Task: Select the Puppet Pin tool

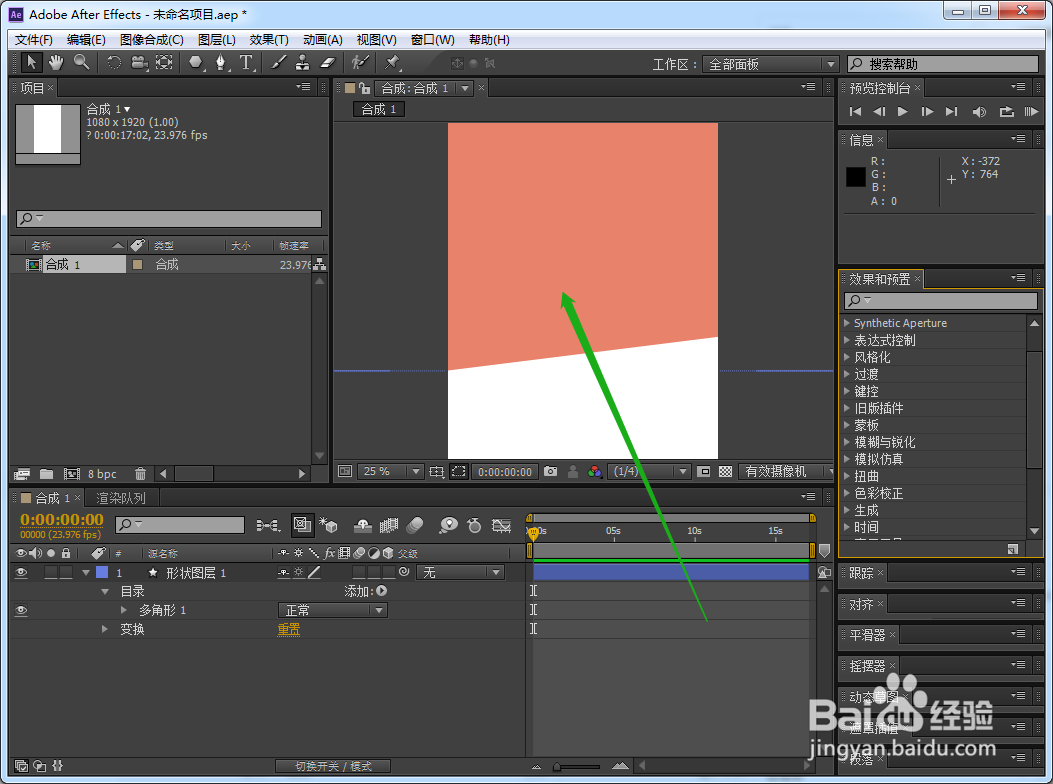Action: pos(392,62)
